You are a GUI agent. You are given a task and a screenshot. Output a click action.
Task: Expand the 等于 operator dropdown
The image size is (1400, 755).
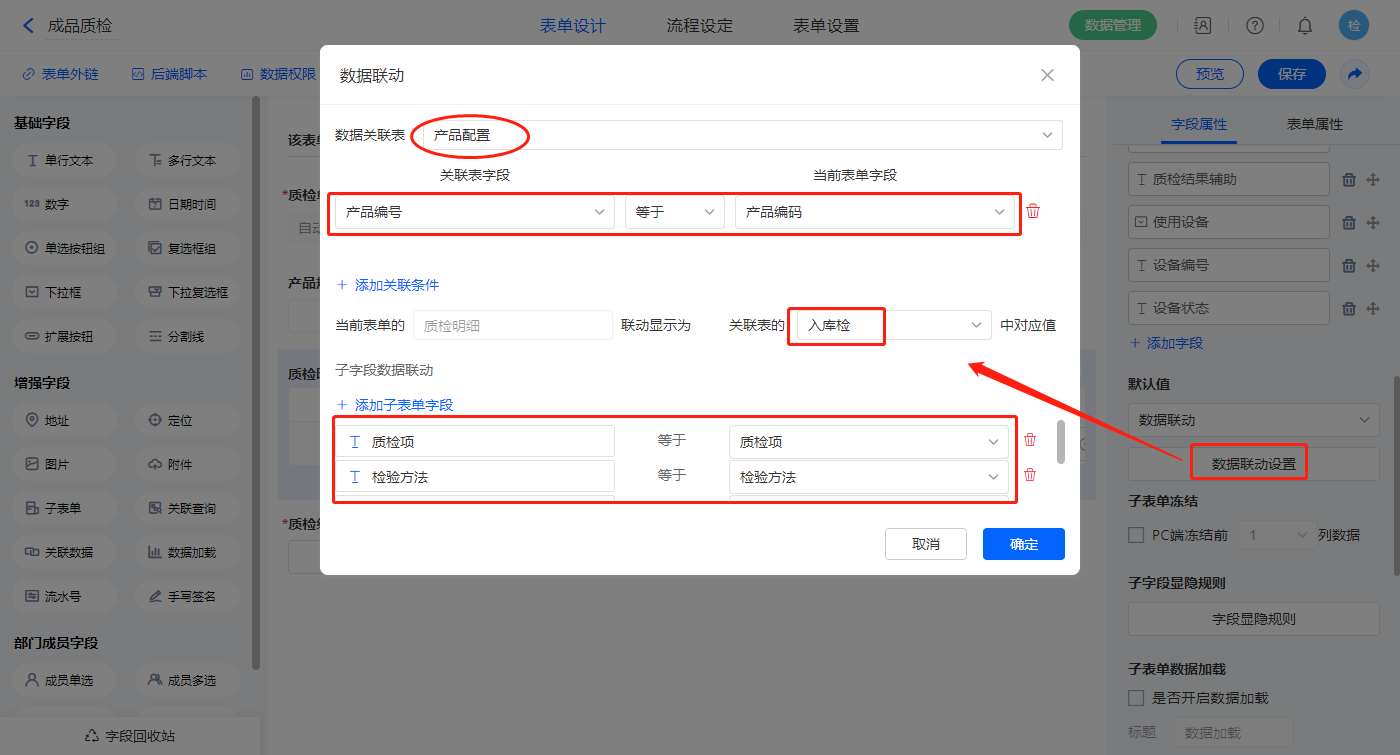click(x=674, y=212)
